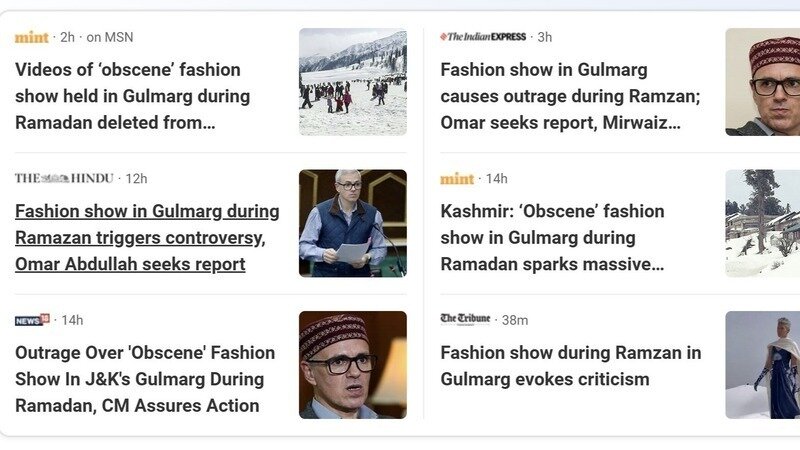Open the Indian Express 'causes outrage during Ramzan' headline

569,96
